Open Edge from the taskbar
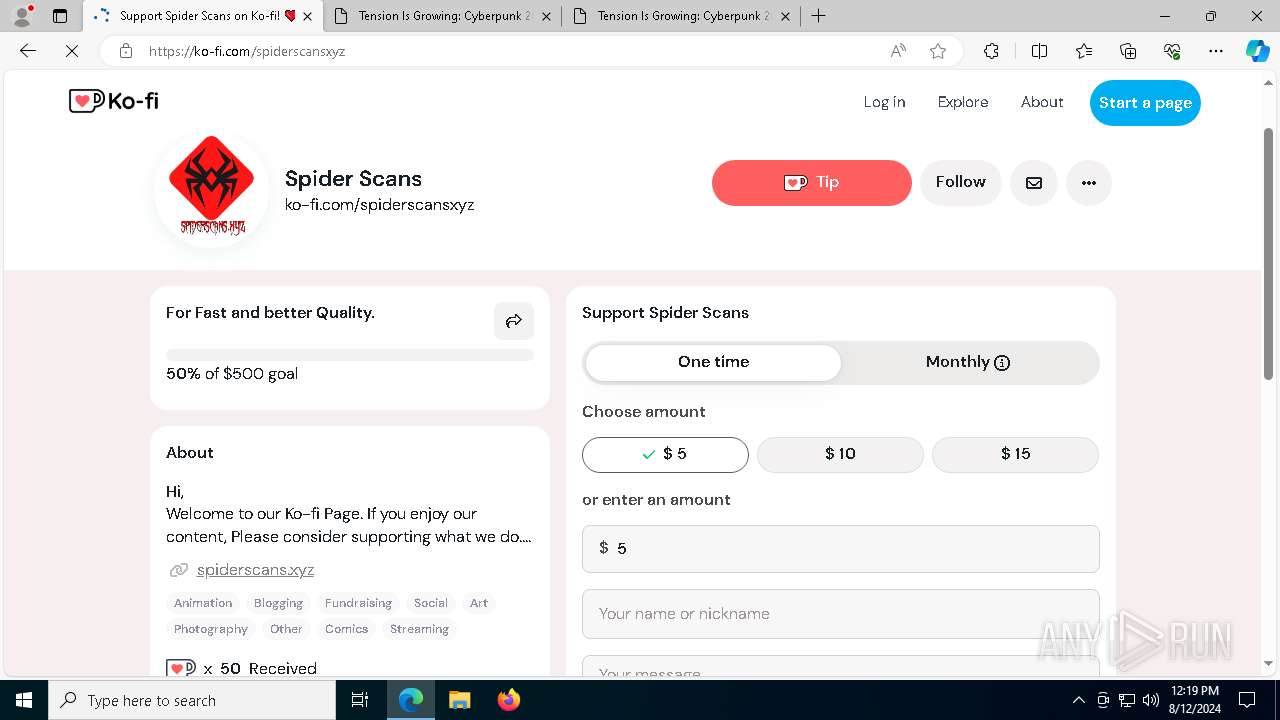 pyautogui.click(x=411, y=700)
